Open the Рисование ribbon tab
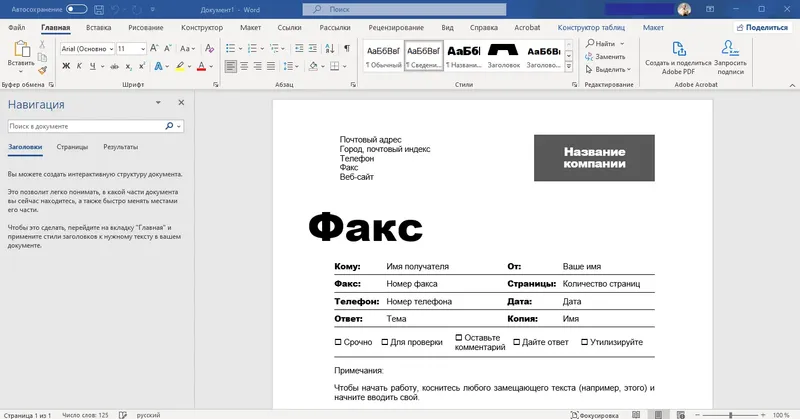 click(146, 28)
